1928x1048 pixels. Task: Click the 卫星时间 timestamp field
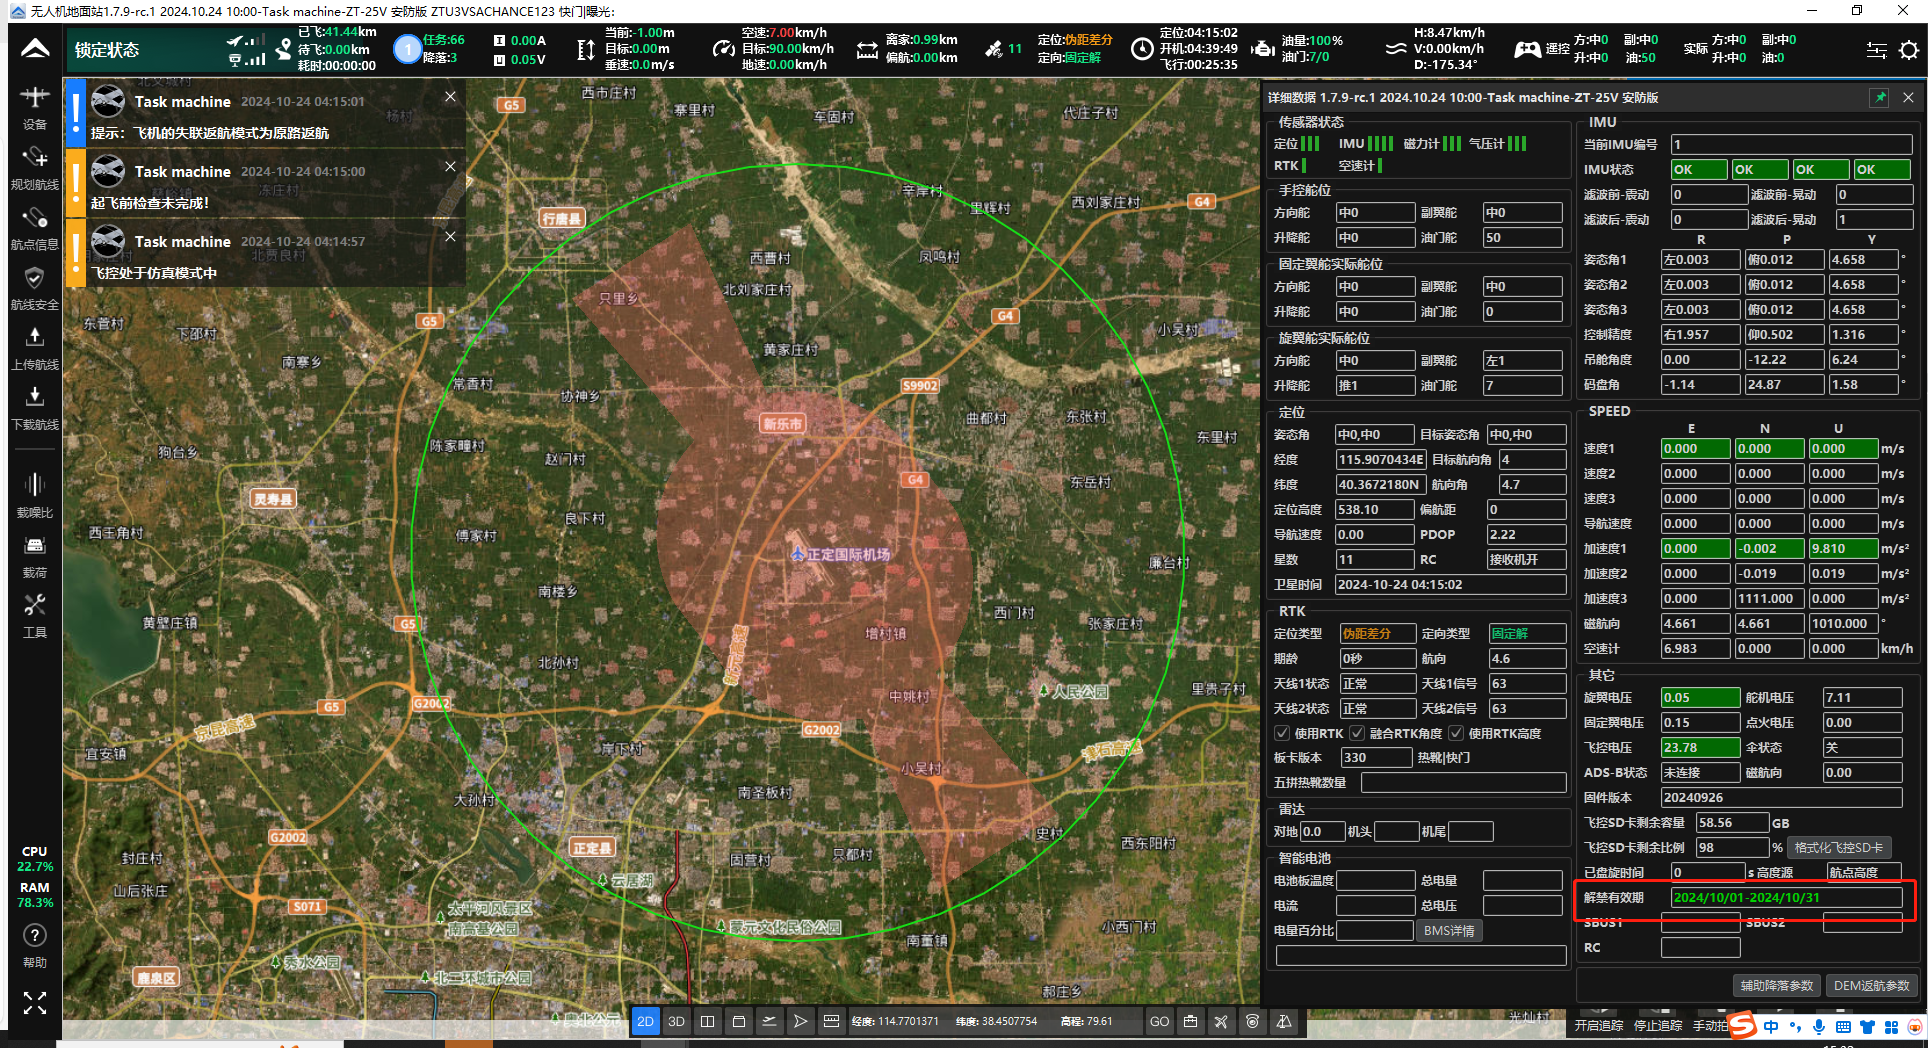1451,584
